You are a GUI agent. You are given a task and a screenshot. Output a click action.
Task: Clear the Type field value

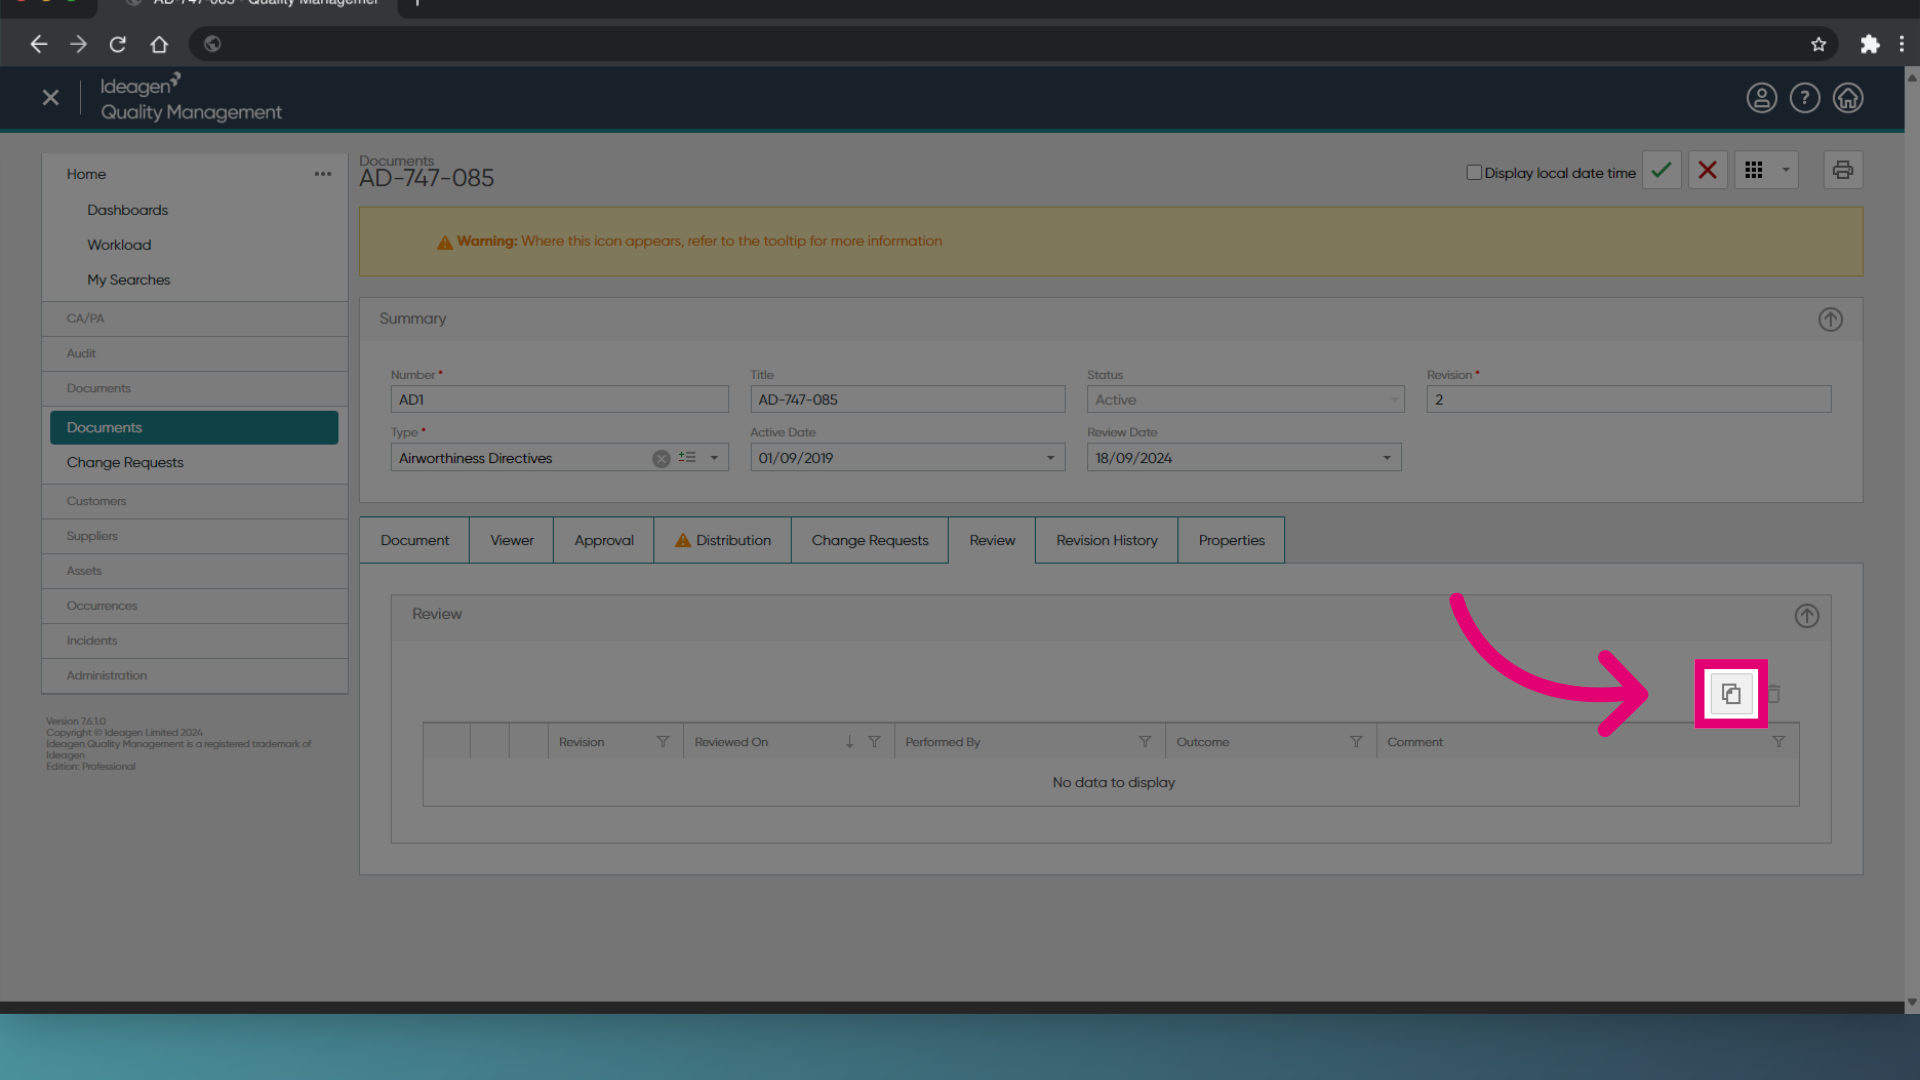point(661,458)
